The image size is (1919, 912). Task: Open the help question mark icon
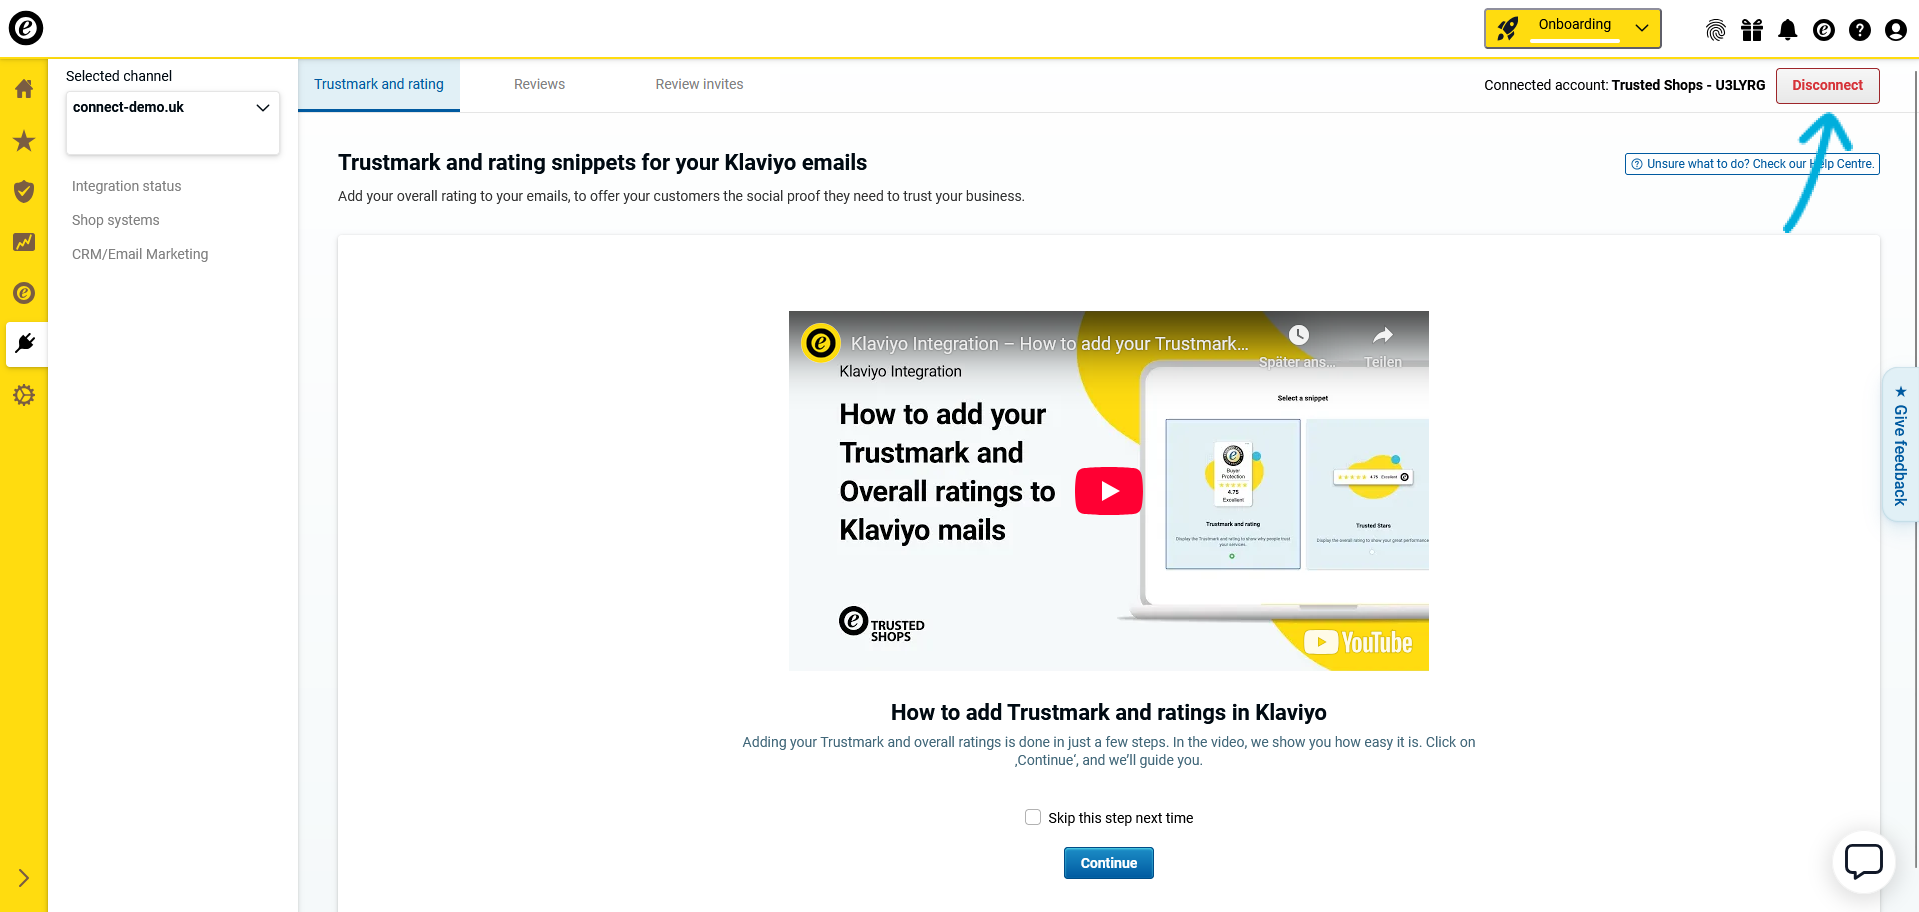click(x=1859, y=30)
